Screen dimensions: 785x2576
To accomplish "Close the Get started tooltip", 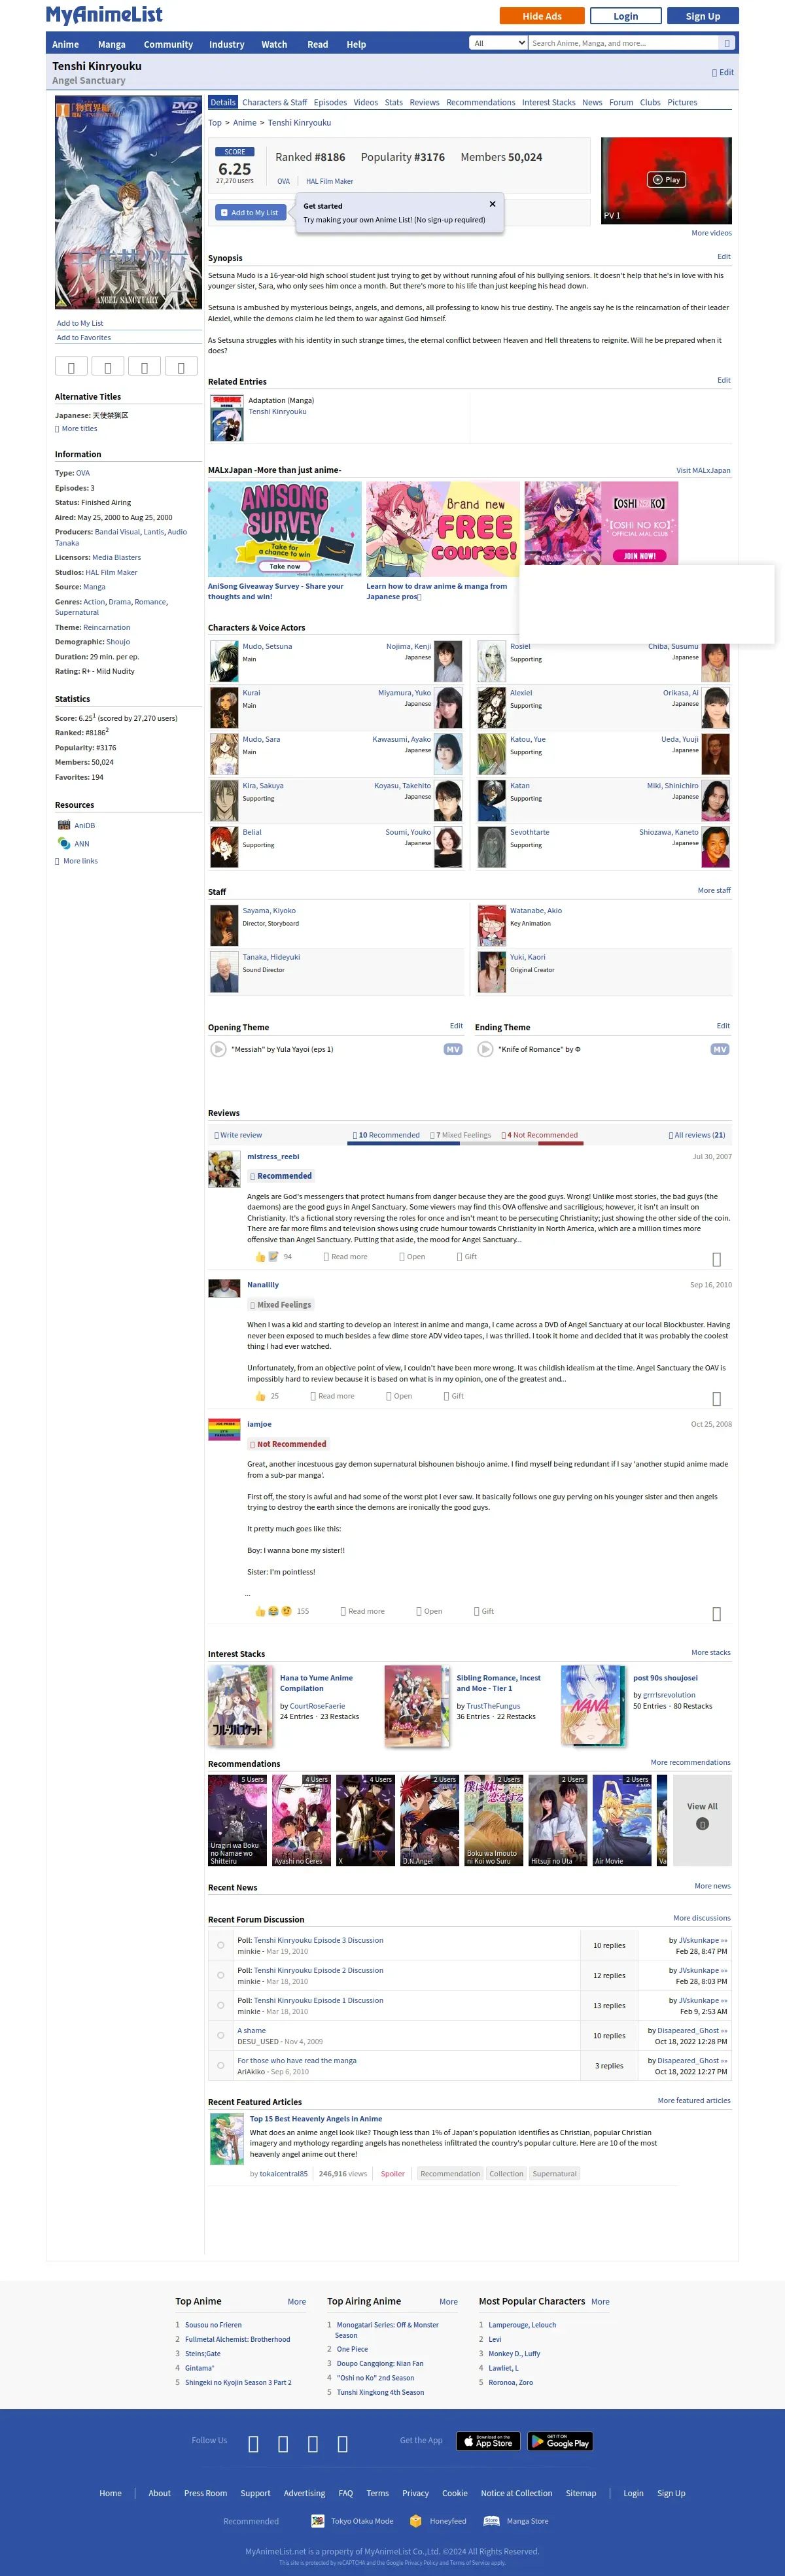I will (492, 204).
